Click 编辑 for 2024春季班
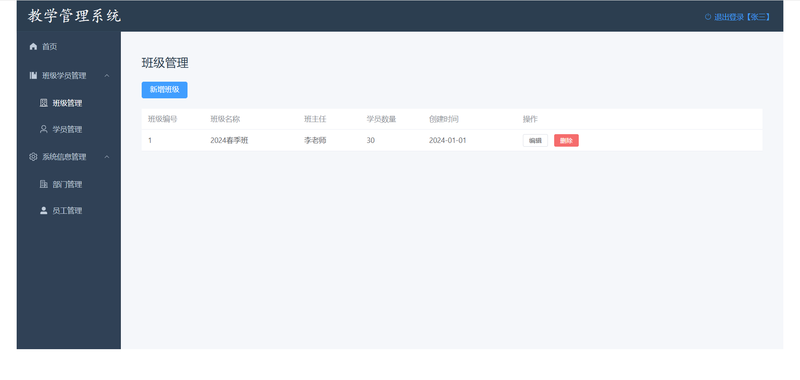Screen dimensions: 800x380 pyautogui.click(x=535, y=141)
